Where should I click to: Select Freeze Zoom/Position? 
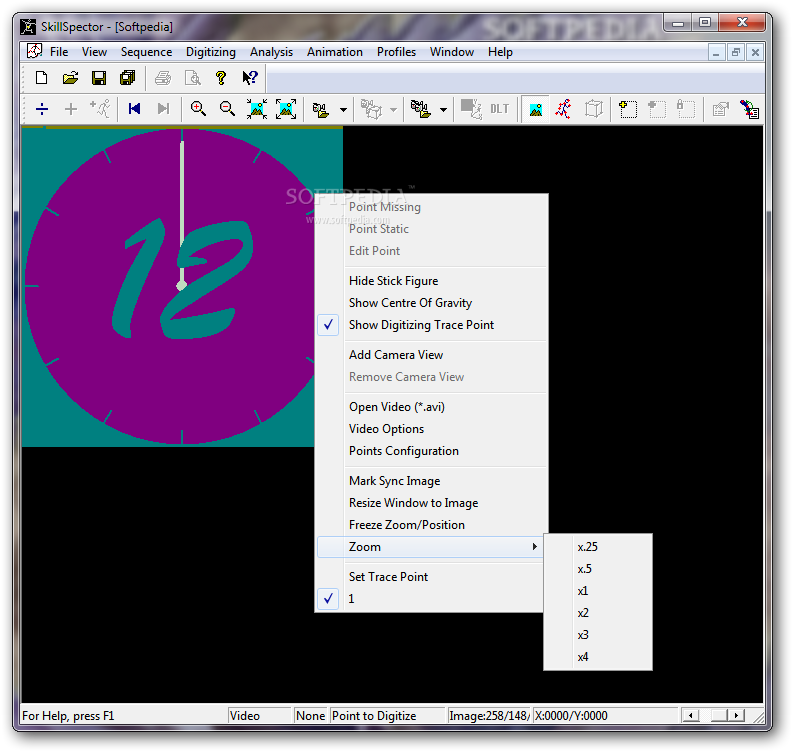click(x=431, y=525)
